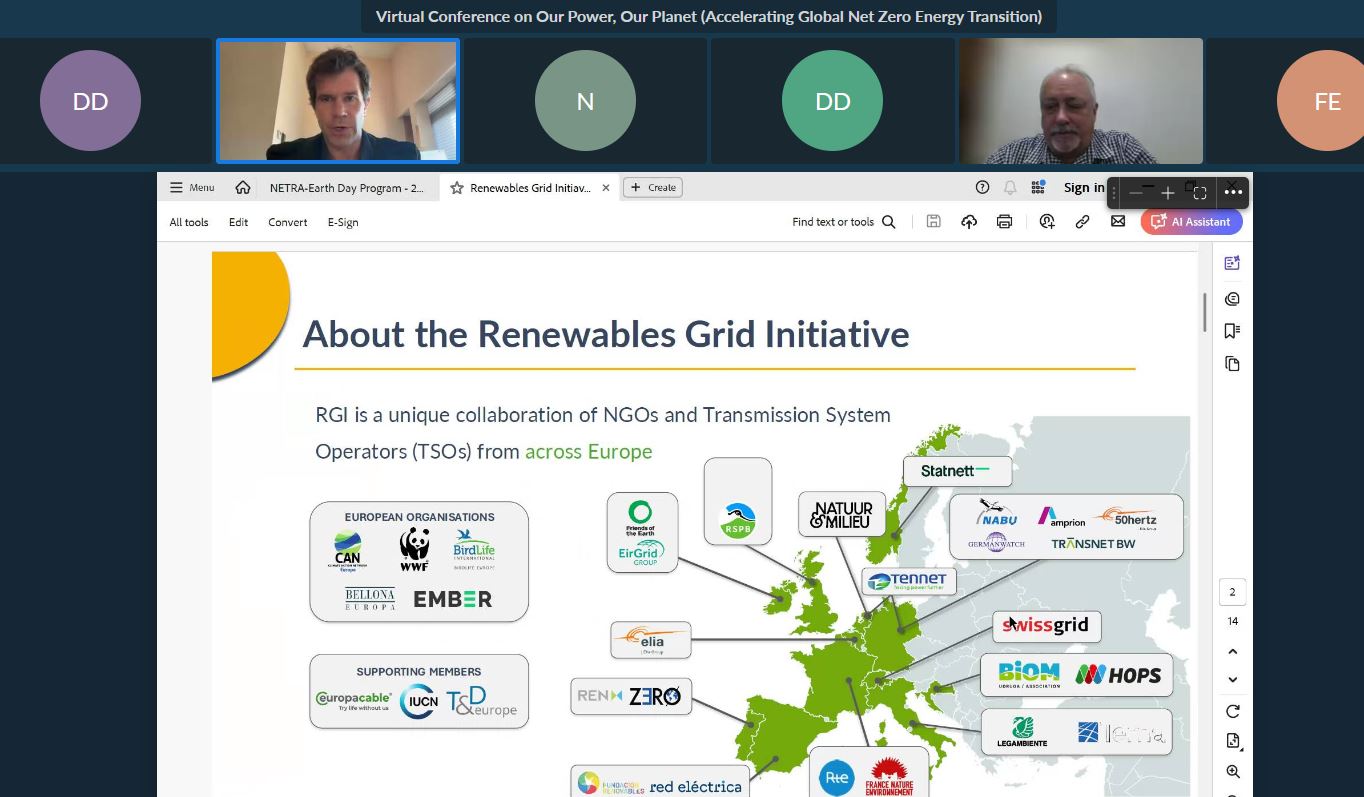Image resolution: width=1364 pixels, height=797 pixels.
Task: Open the hamburger Menu dropdown
Action: [192, 188]
